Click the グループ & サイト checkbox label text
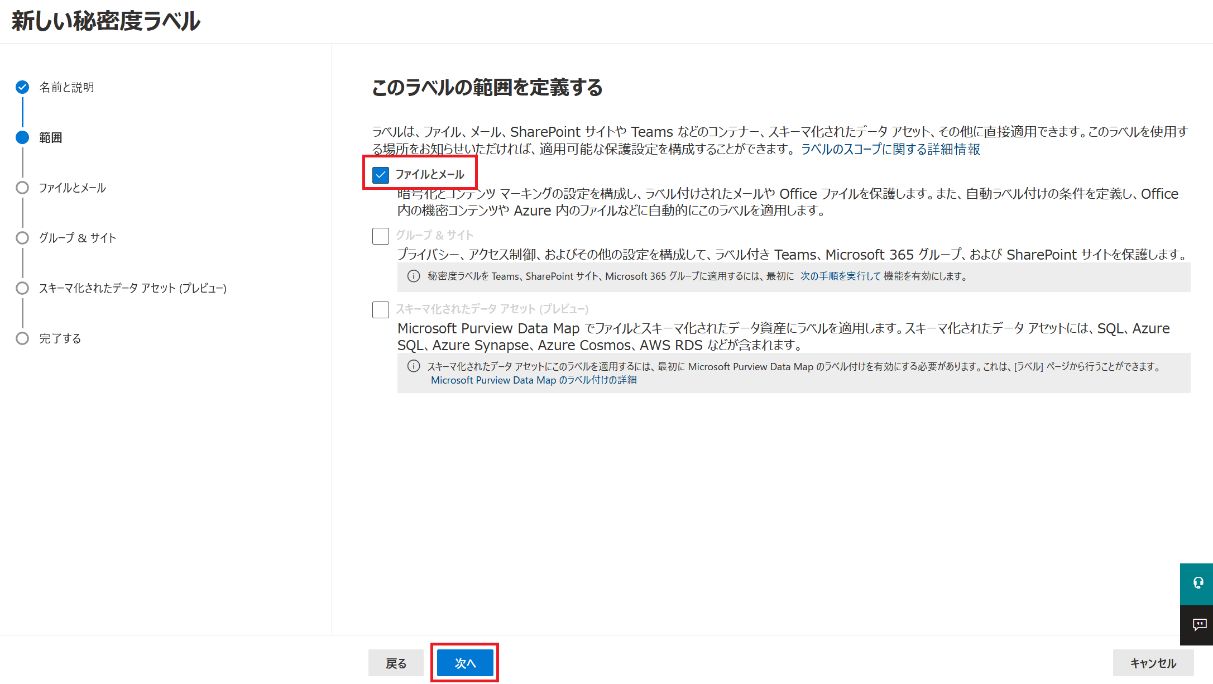 point(434,235)
